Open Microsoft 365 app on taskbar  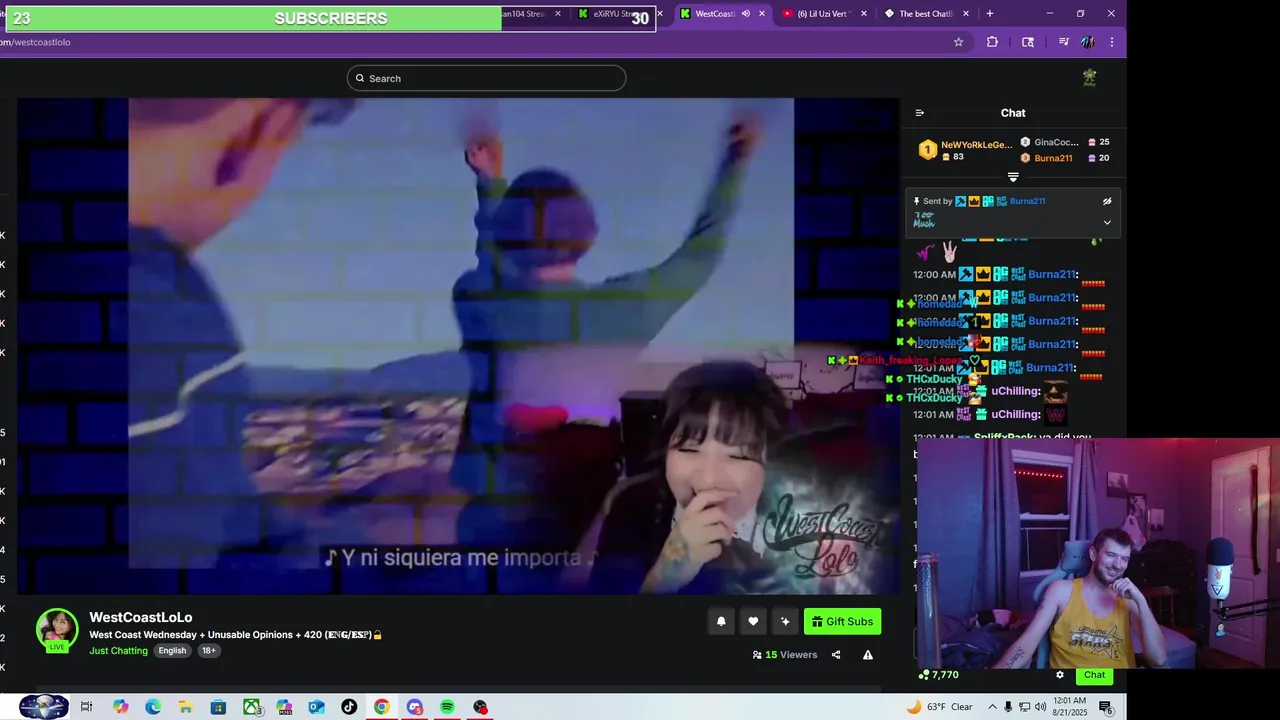tap(284, 707)
